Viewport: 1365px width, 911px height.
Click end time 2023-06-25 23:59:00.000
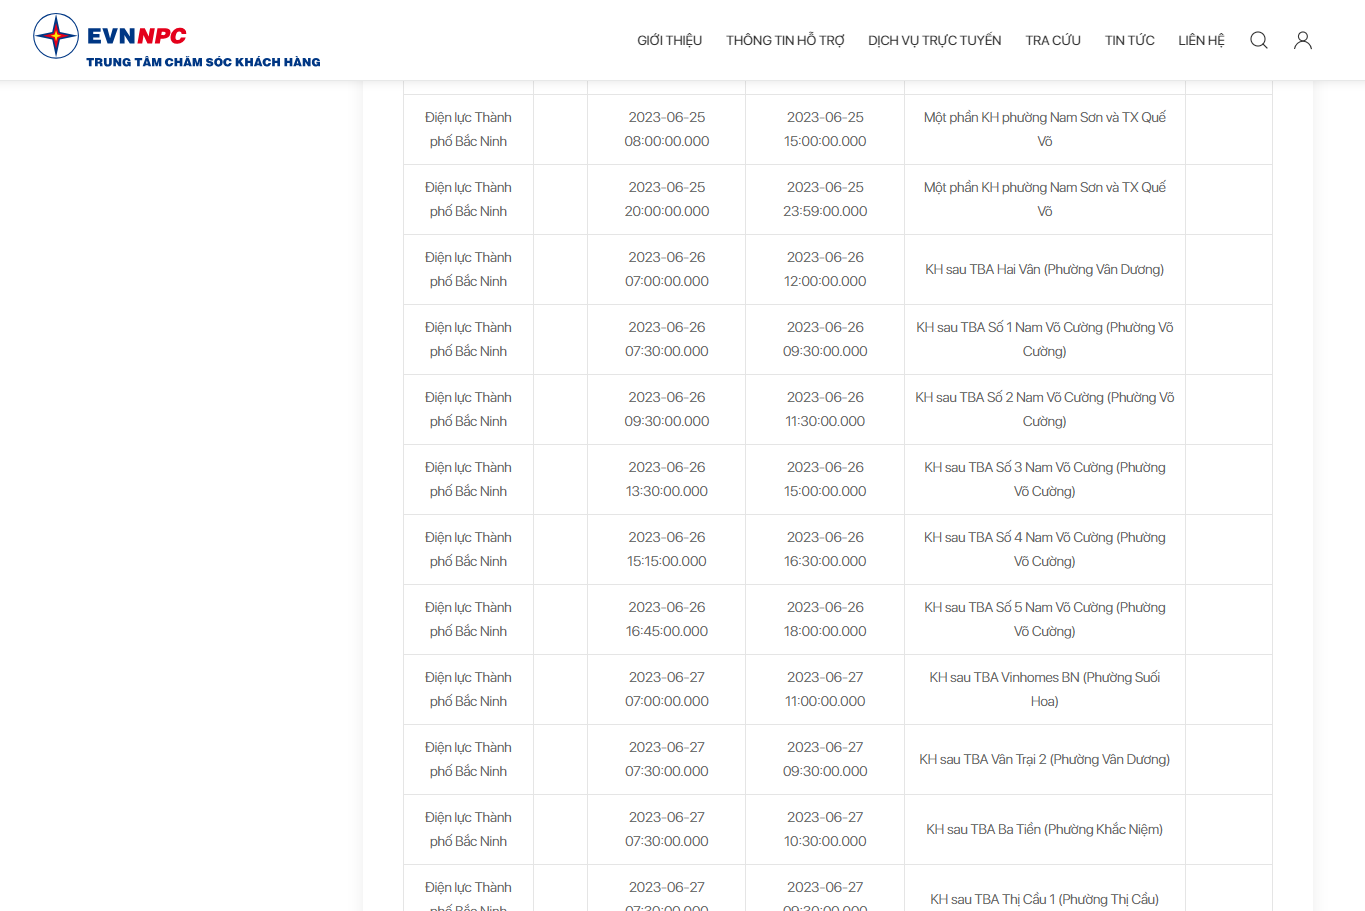point(825,200)
